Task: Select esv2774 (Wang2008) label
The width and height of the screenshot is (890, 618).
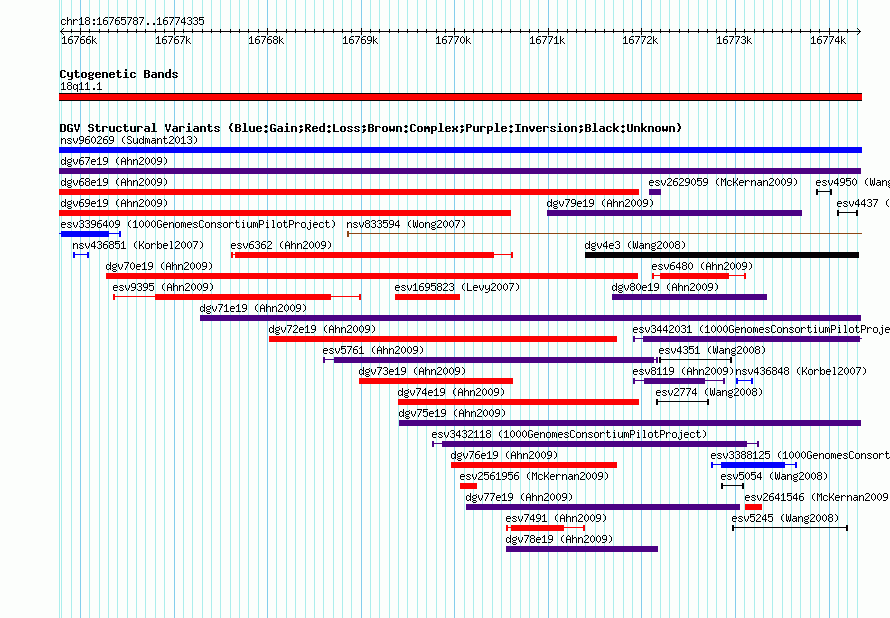Action: pos(710,392)
